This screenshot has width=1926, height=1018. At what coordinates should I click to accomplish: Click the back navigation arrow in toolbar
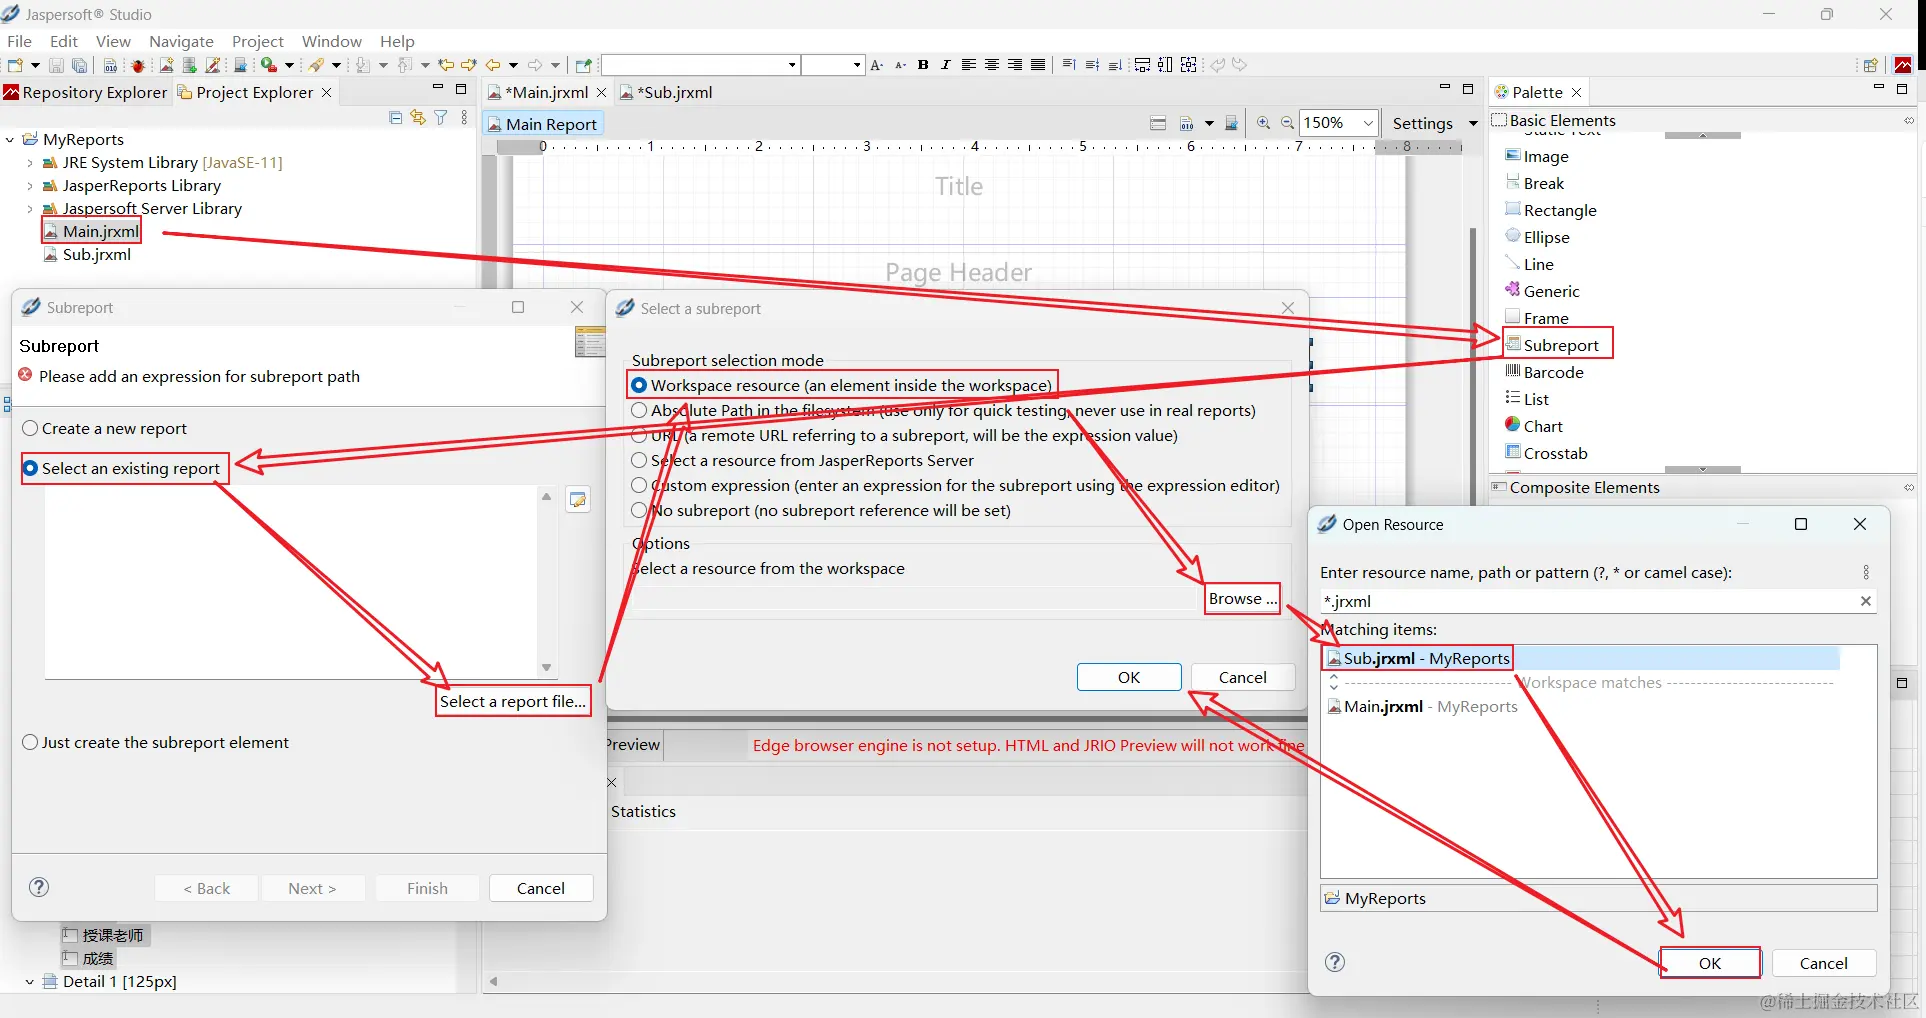493,65
